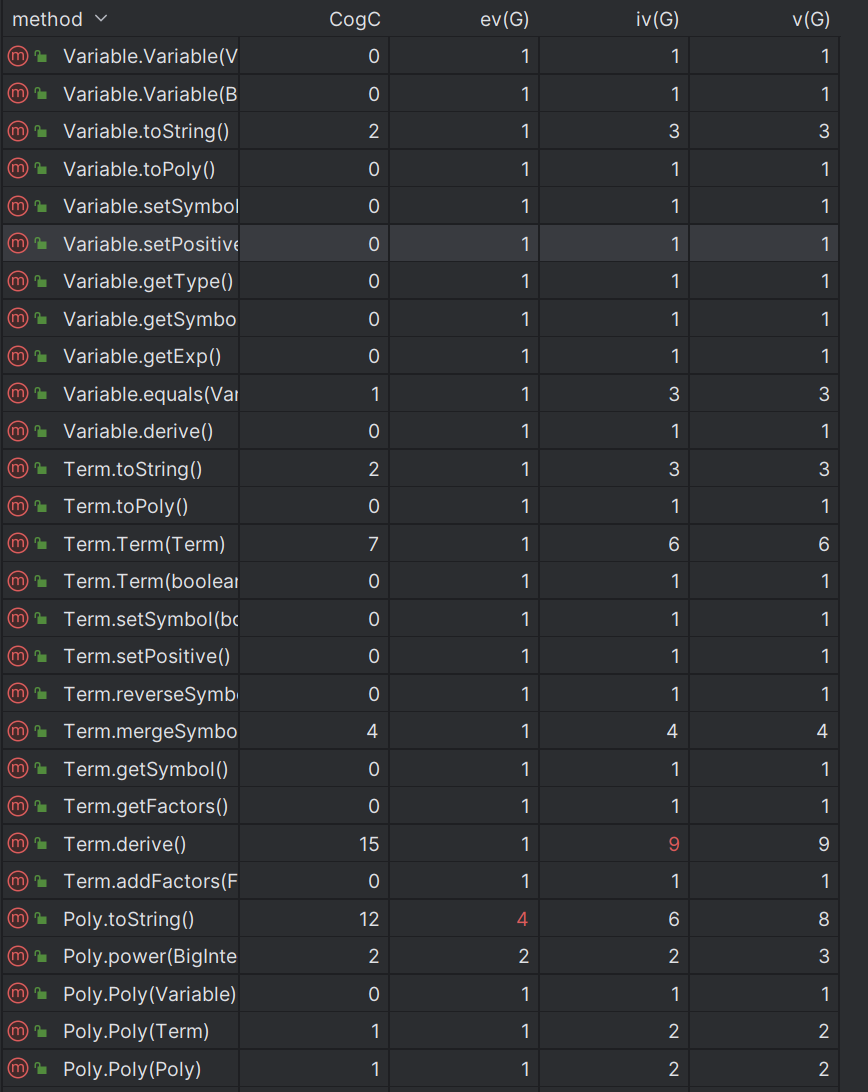Select the Poly.power(BigInte row
868x1092 pixels.
click(420, 956)
